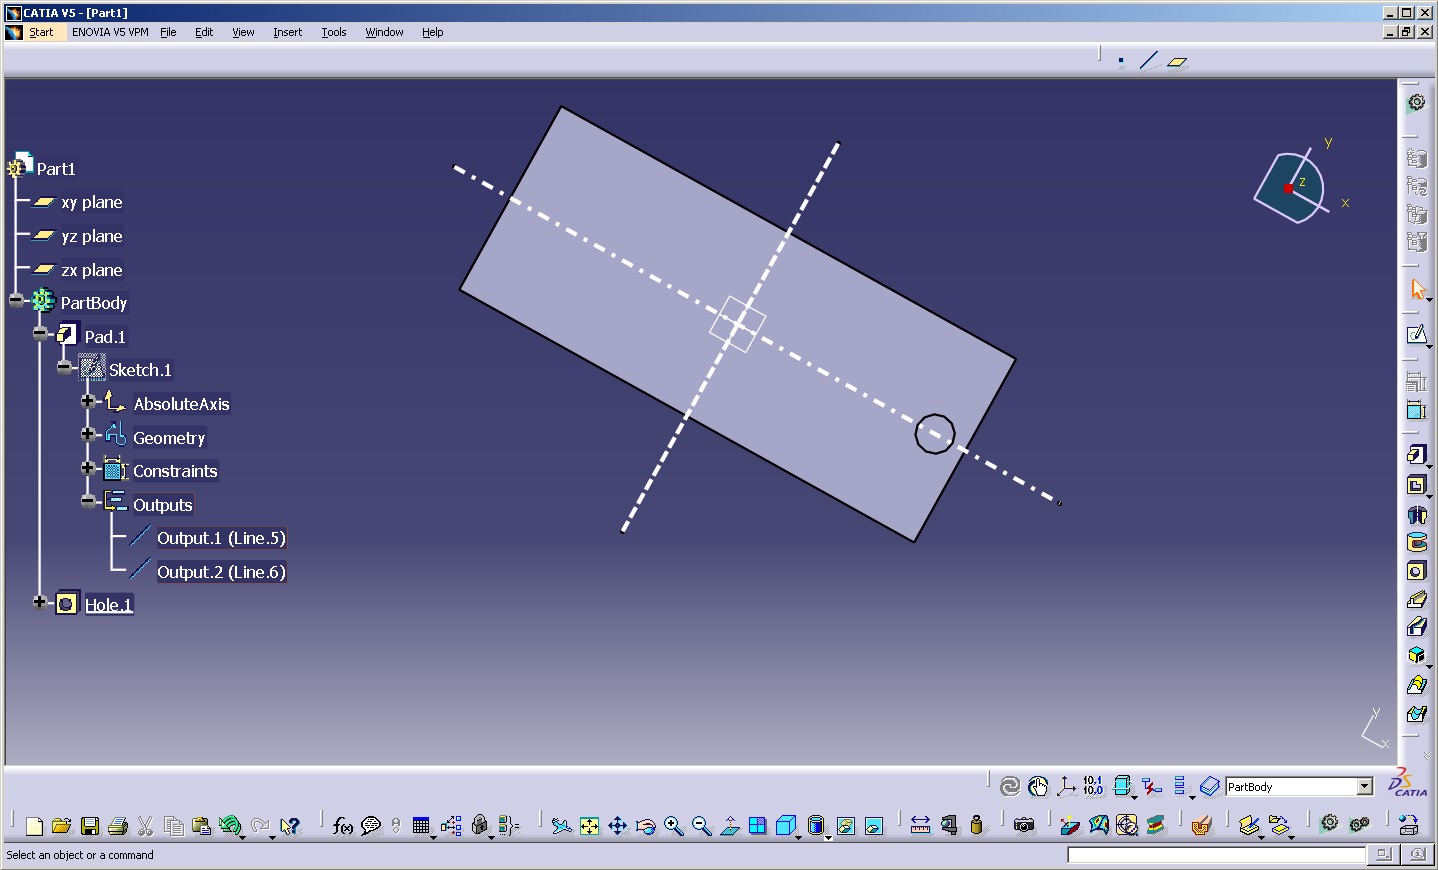Click the Axis System icon
Screen dimensions: 1438x870
pos(1066,787)
